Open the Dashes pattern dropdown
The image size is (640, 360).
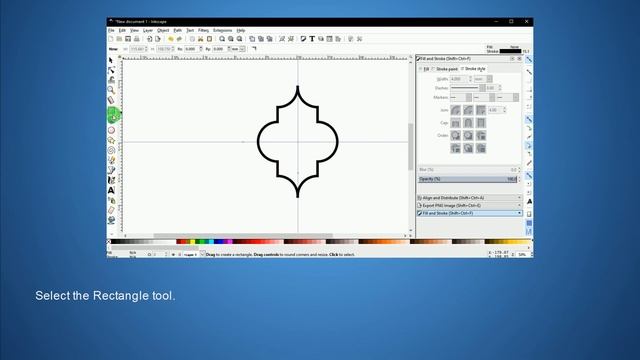pyautogui.click(x=468, y=88)
